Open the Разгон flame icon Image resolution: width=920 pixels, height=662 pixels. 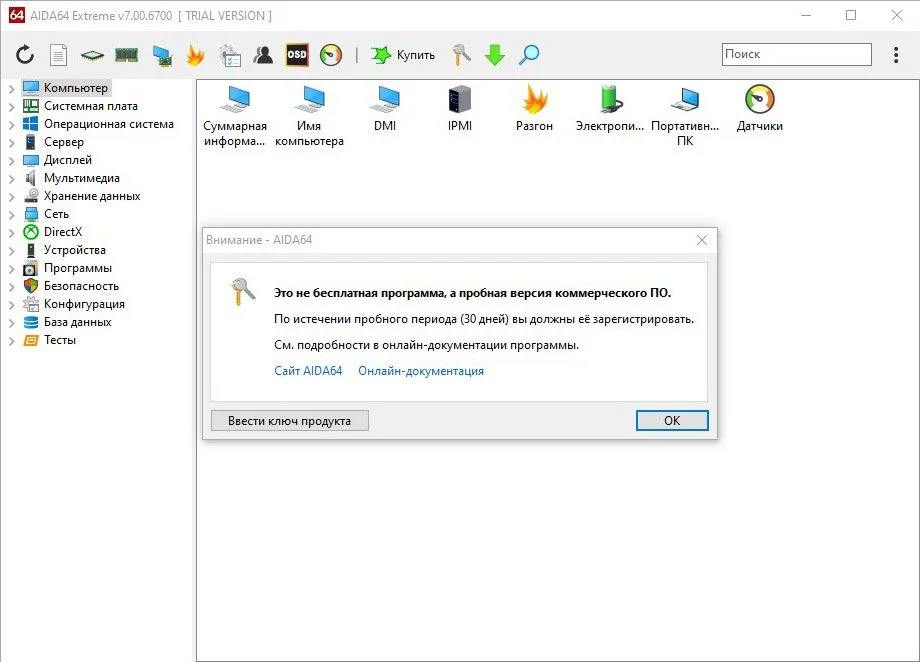pos(535,109)
